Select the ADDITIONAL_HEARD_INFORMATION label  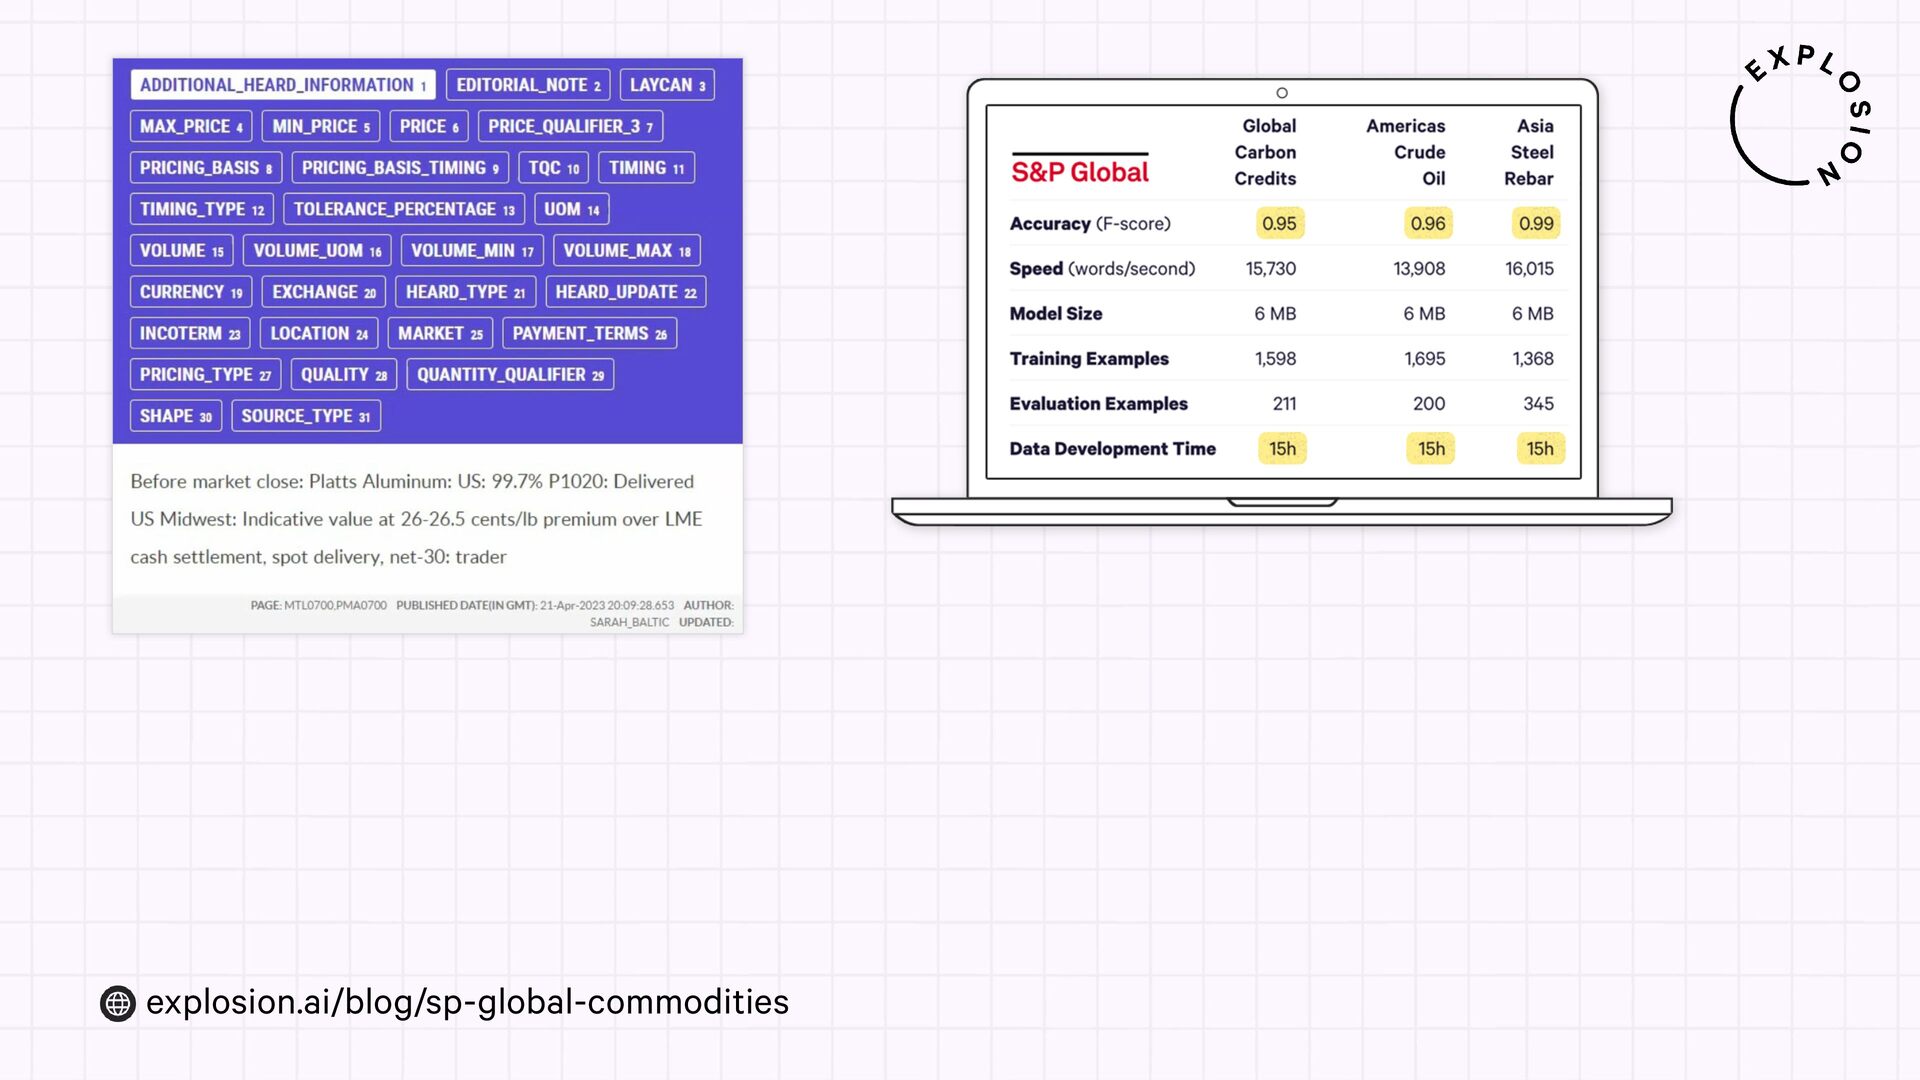(283, 85)
